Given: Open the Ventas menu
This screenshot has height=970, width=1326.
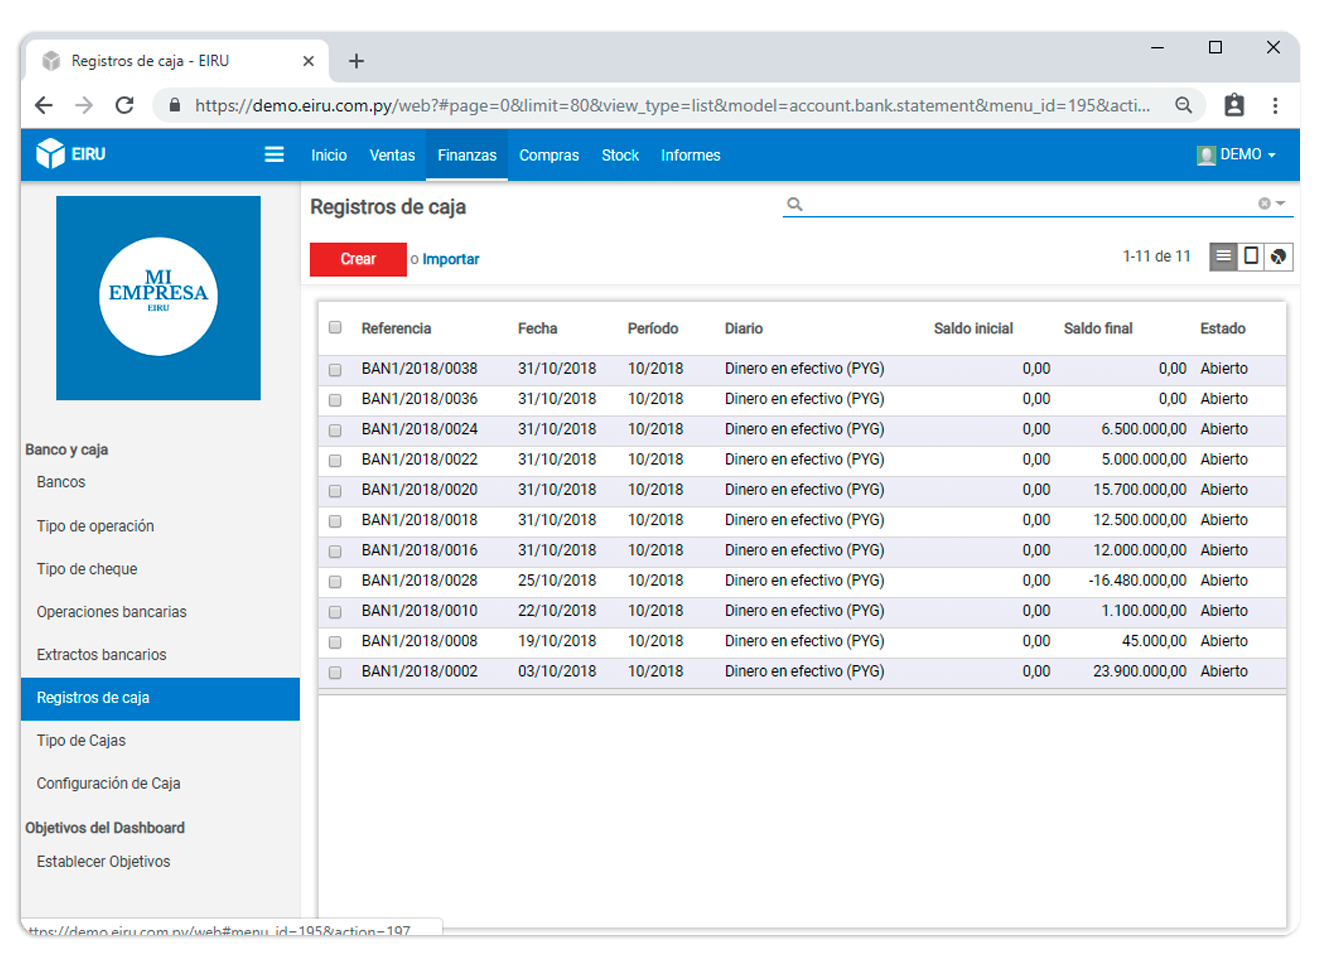Looking at the screenshot, I should tap(392, 155).
